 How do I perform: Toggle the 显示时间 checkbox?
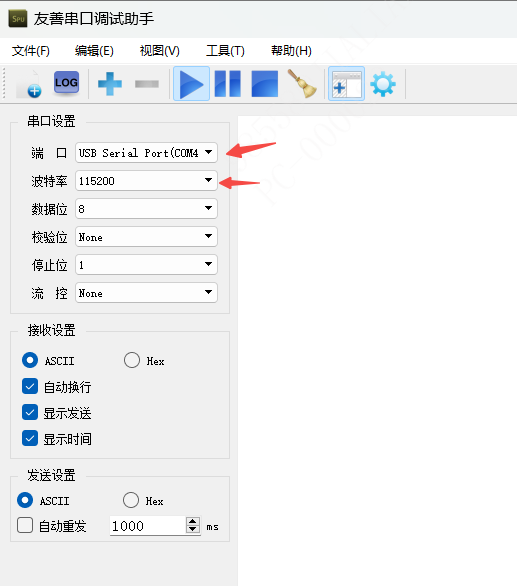(x=30, y=438)
